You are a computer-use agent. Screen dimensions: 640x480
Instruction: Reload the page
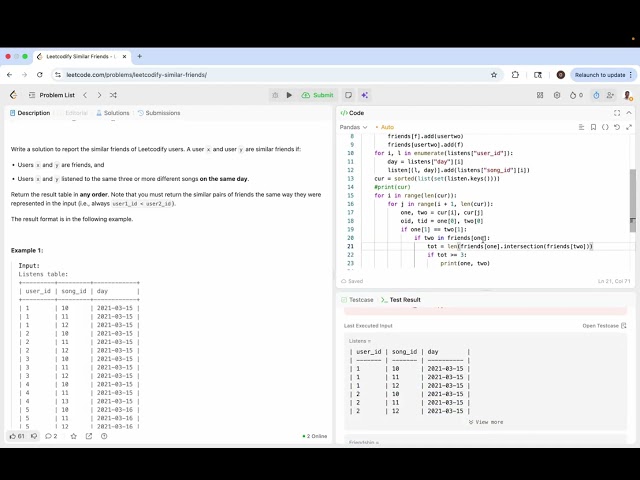coord(40,75)
